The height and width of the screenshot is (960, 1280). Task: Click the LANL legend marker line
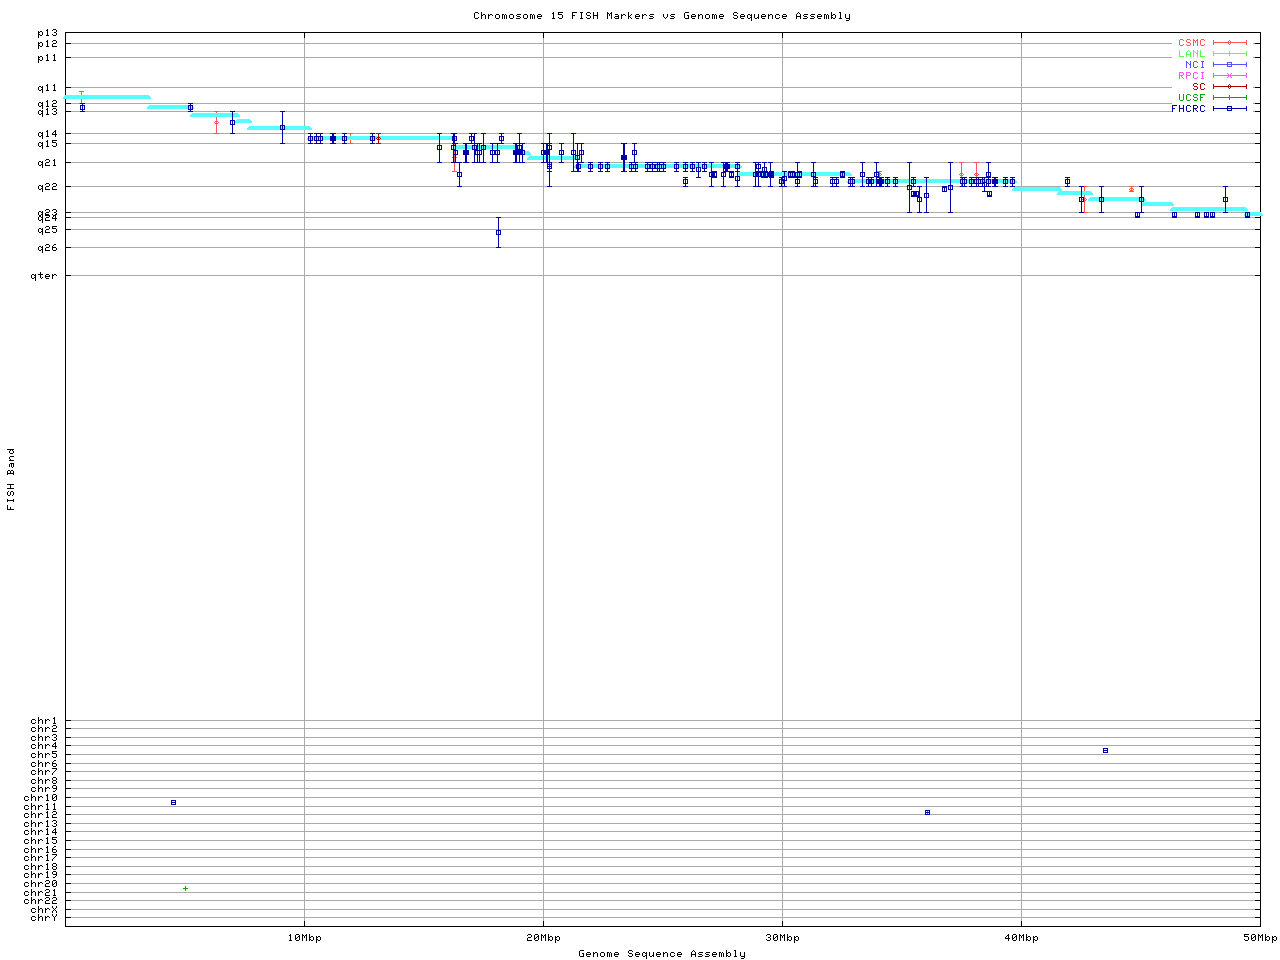click(1229, 54)
